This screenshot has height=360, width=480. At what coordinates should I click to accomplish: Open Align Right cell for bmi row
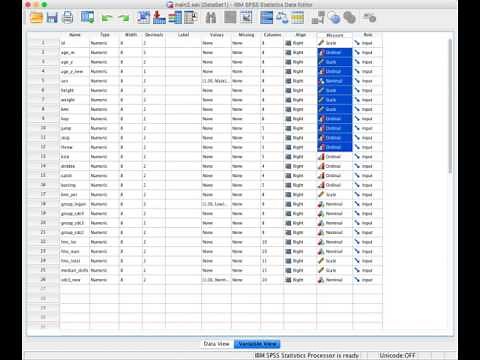(x=300, y=109)
